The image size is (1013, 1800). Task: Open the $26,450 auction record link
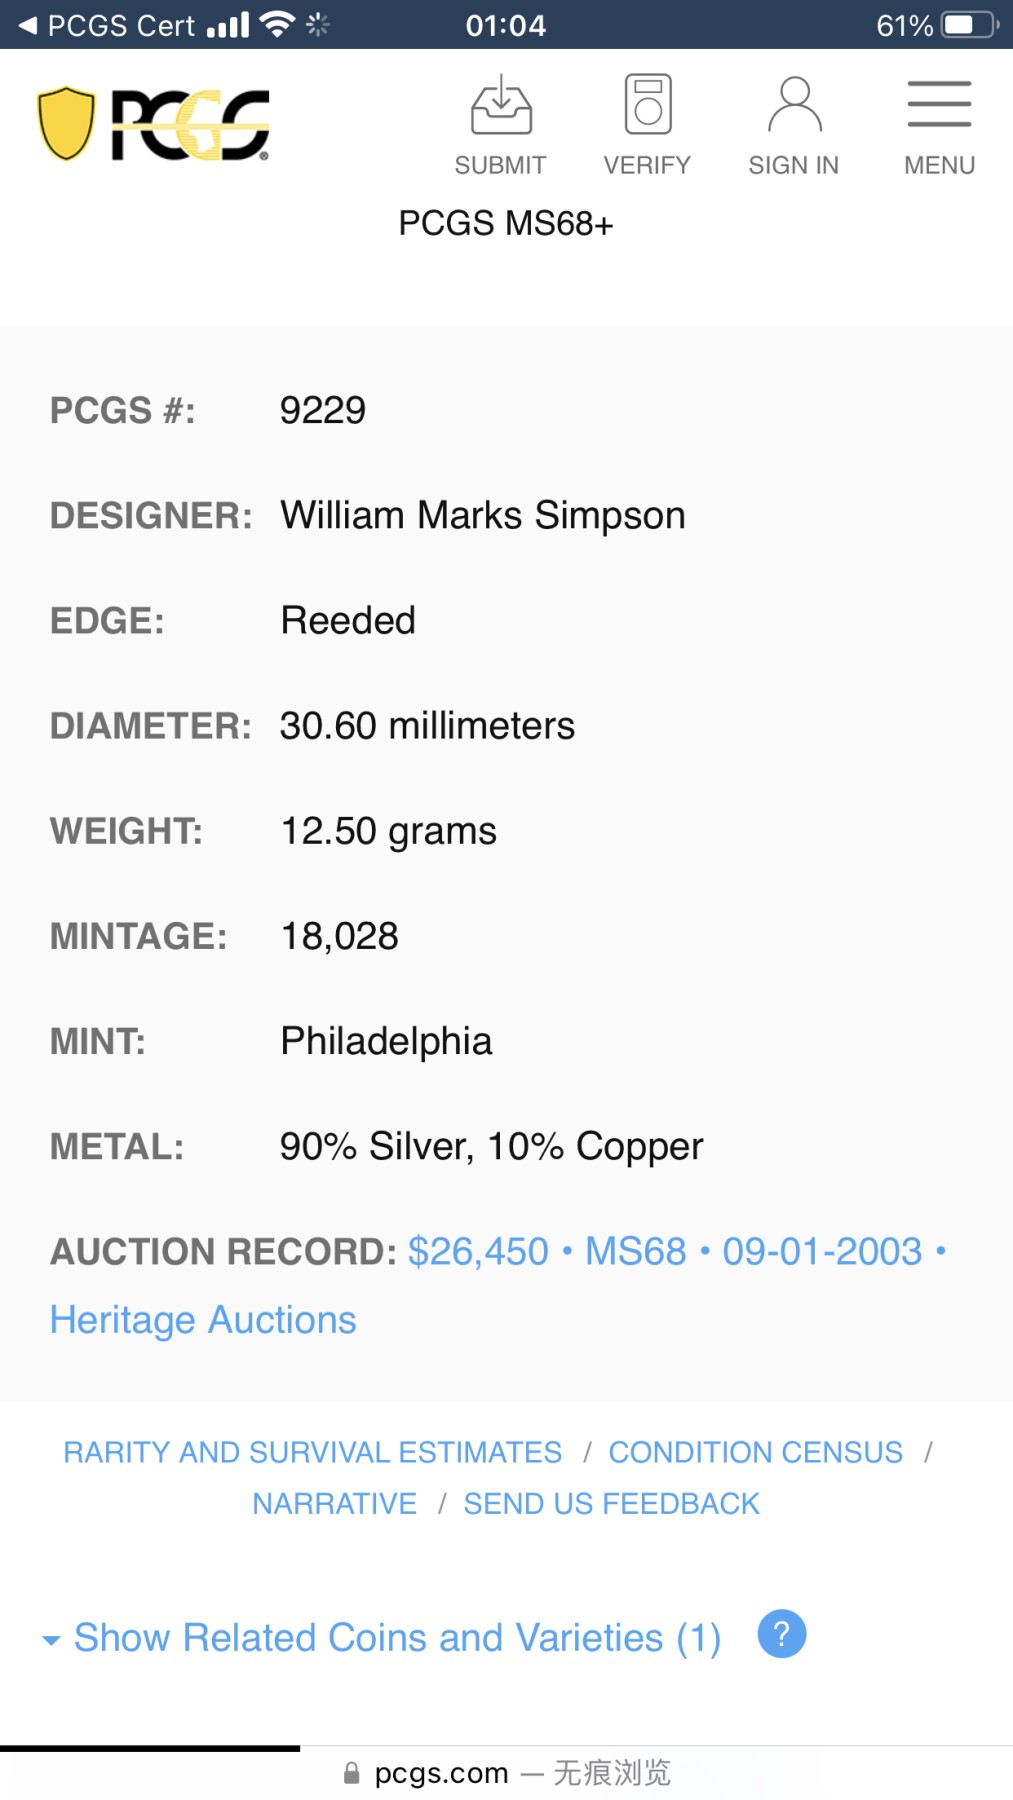[x=478, y=1251]
